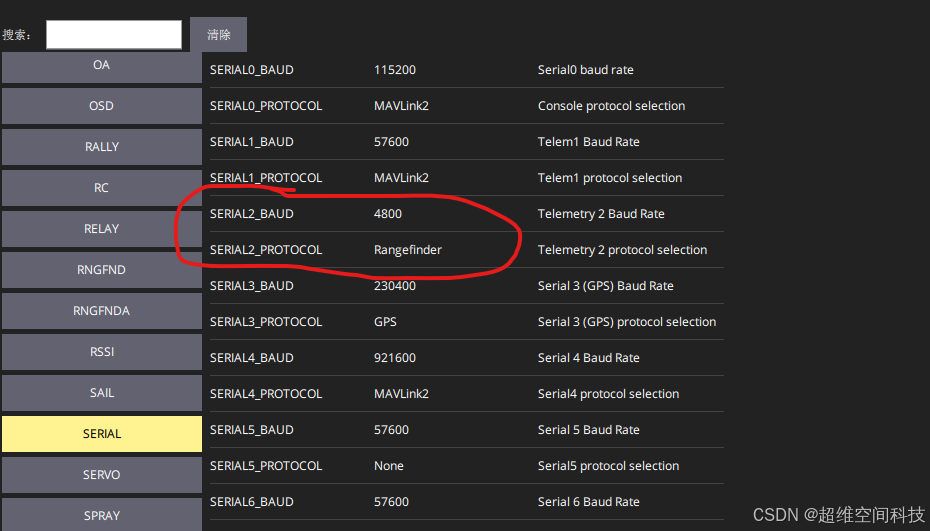Image resolution: width=930 pixels, height=531 pixels.
Task: Click the Serial0 baud rate description
Action: tap(585, 70)
